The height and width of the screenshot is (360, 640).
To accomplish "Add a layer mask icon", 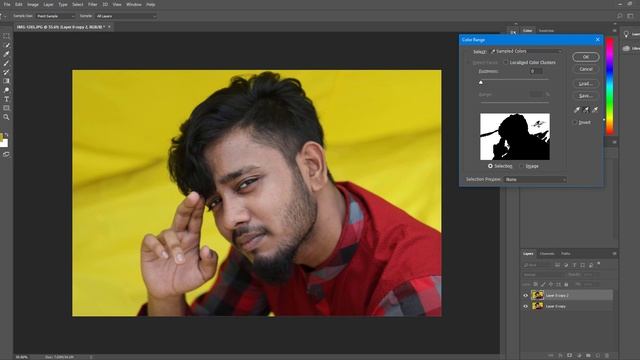I will (569, 356).
